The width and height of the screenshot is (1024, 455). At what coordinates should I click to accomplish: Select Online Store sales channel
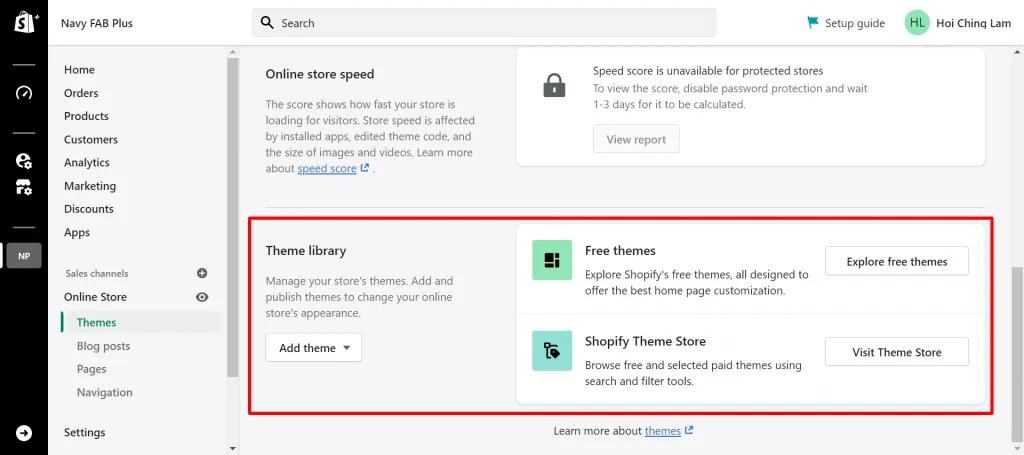(95, 297)
